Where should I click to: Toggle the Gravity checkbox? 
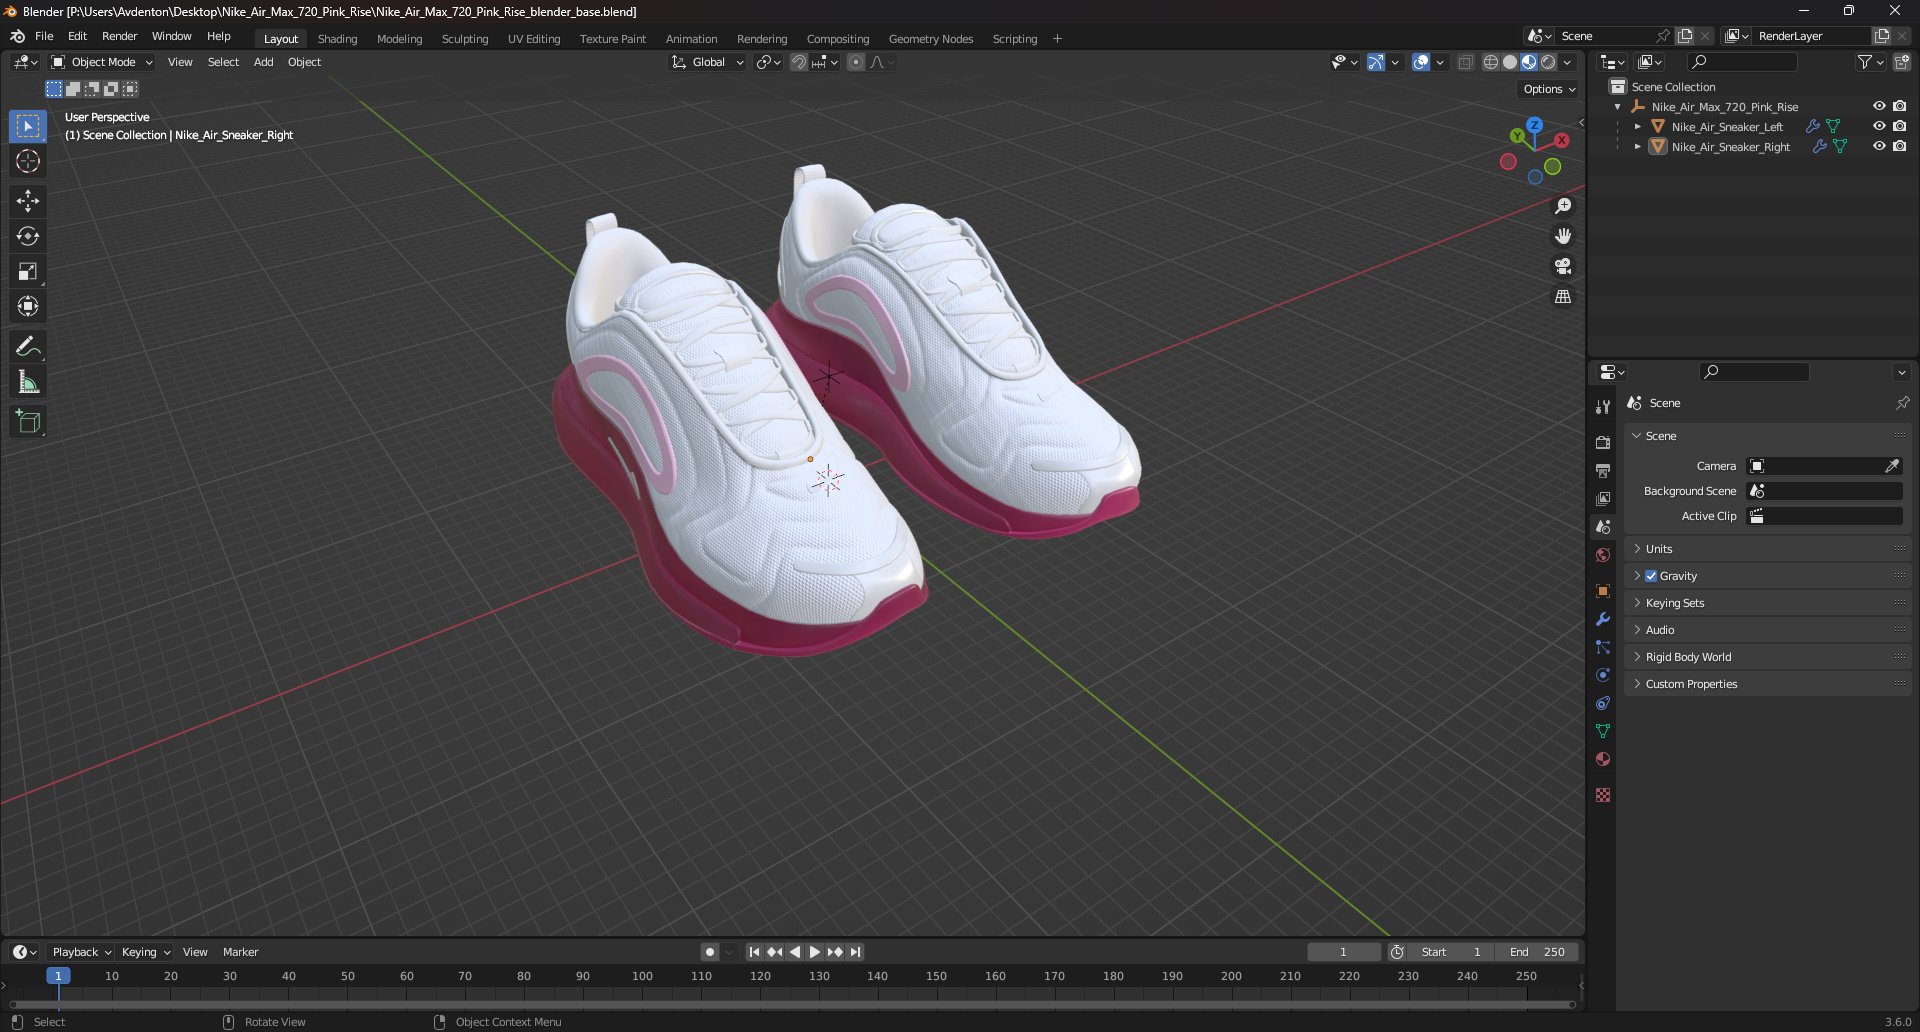point(1651,576)
